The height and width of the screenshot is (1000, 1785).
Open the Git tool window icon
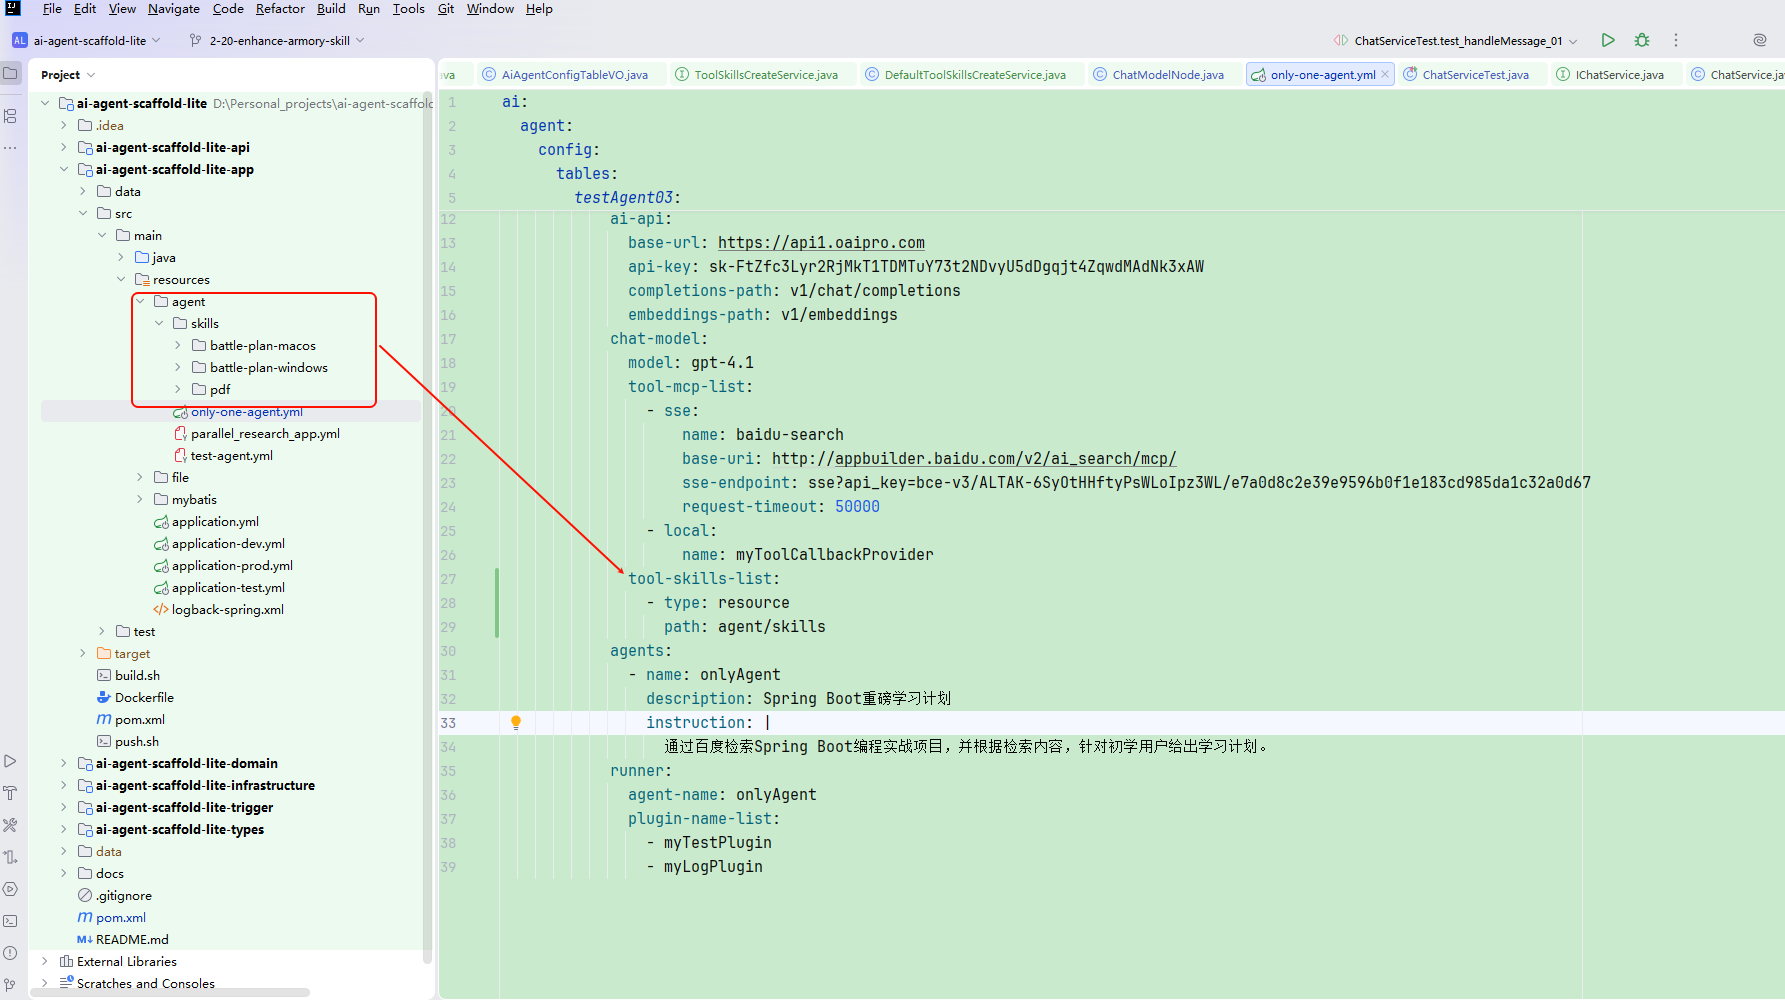tap(10, 985)
